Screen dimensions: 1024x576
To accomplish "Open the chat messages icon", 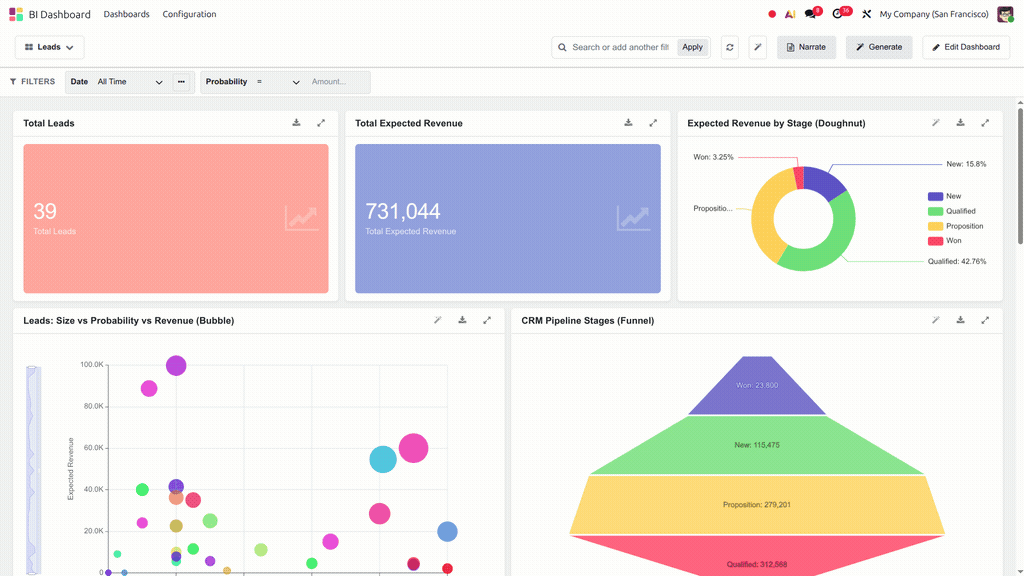I will coord(810,14).
